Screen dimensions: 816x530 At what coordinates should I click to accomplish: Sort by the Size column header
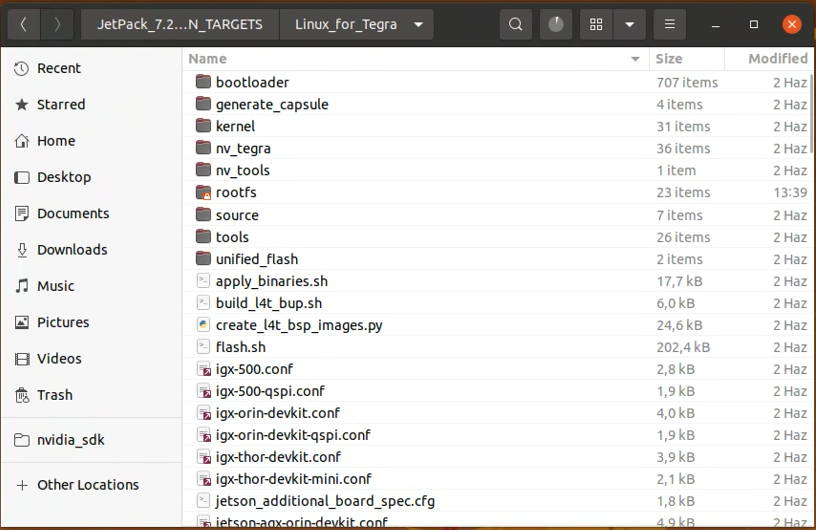[x=686, y=59]
